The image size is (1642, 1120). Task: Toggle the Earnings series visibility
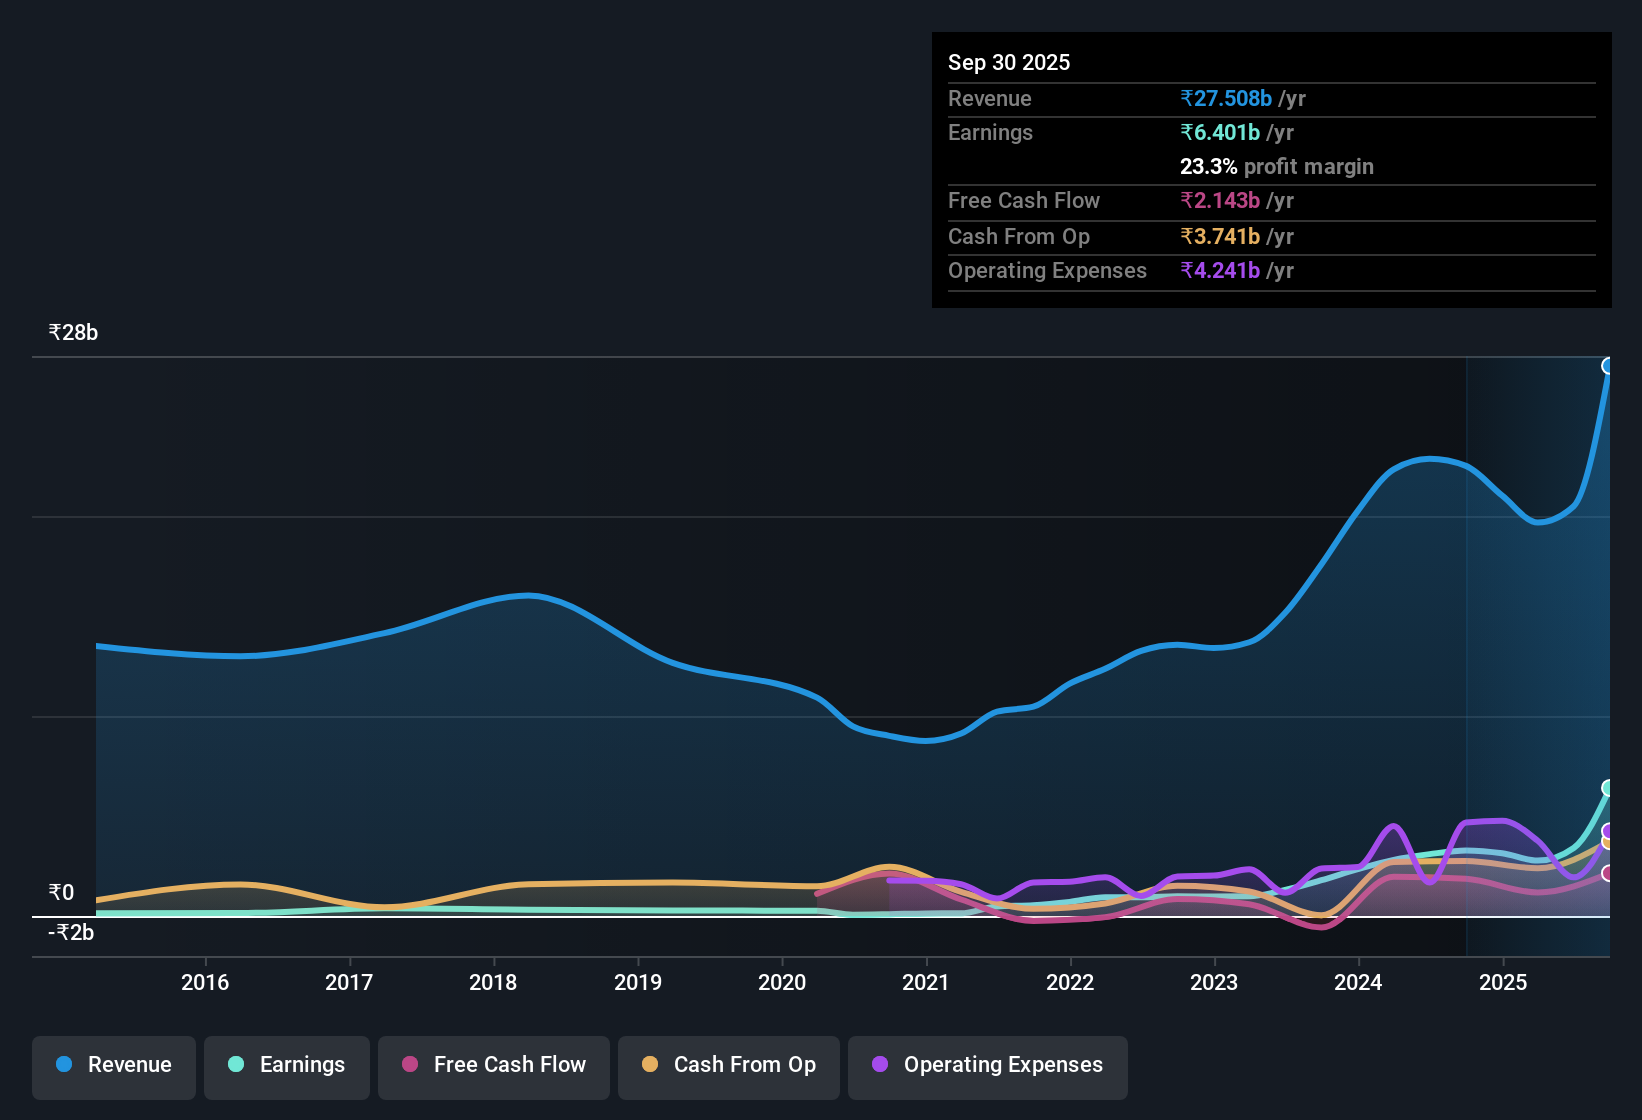[x=287, y=1067]
